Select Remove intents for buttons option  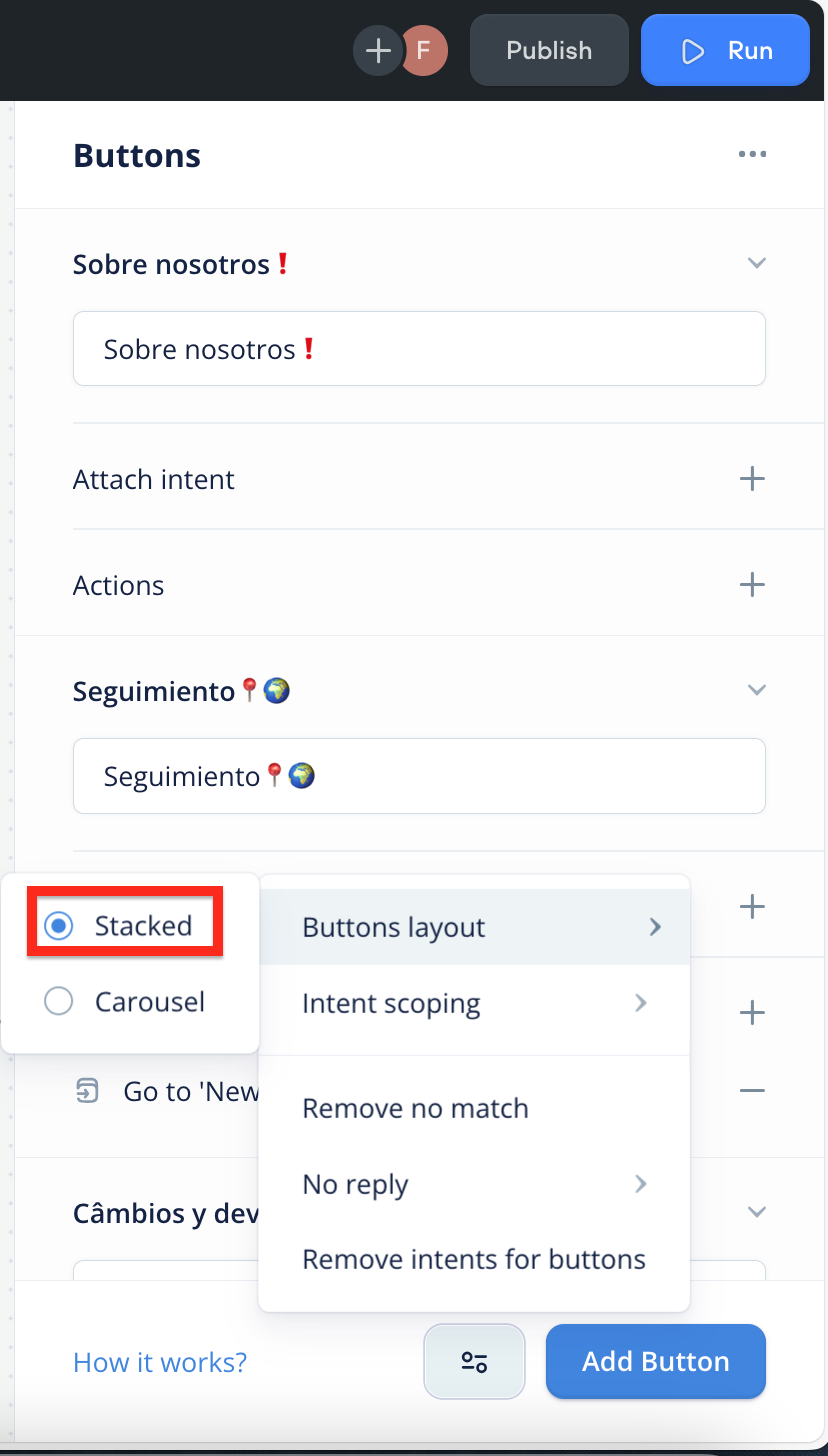(474, 1259)
